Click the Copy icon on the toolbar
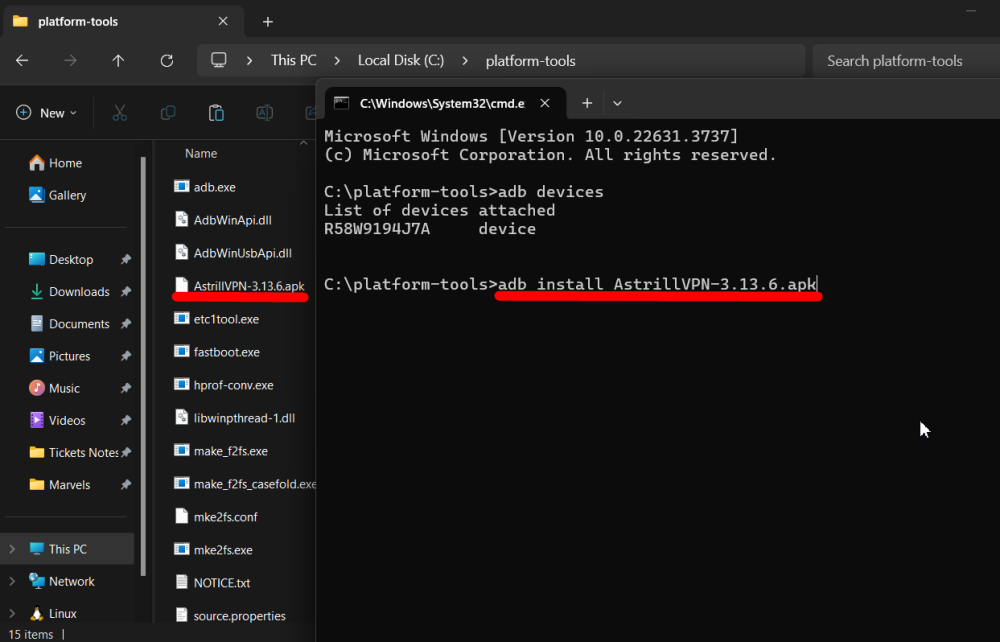This screenshot has height=642, width=1000. click(168, 113)
